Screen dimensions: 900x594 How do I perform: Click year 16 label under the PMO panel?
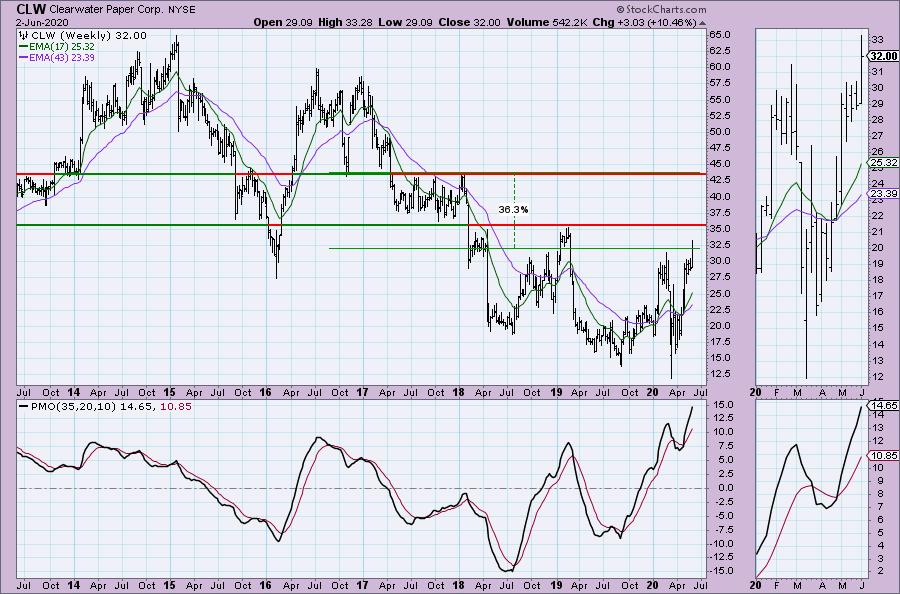pos(265,585)
